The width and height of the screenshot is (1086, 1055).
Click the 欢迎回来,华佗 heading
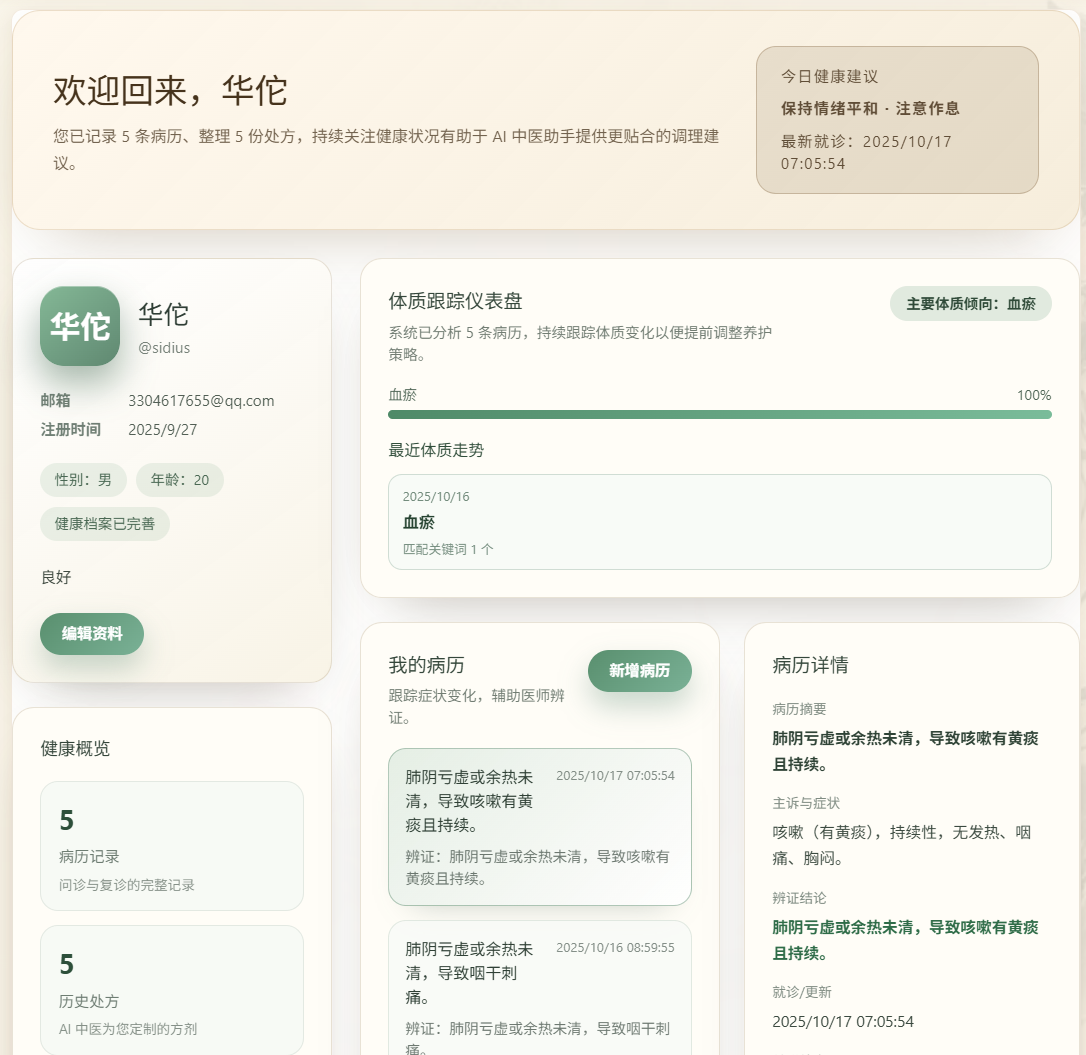pyautogui.click(x=170, y=91)
